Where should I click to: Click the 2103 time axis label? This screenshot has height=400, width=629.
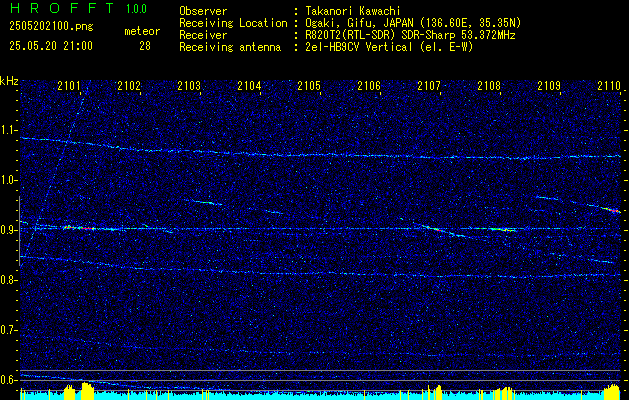click(x=189, y=85)
